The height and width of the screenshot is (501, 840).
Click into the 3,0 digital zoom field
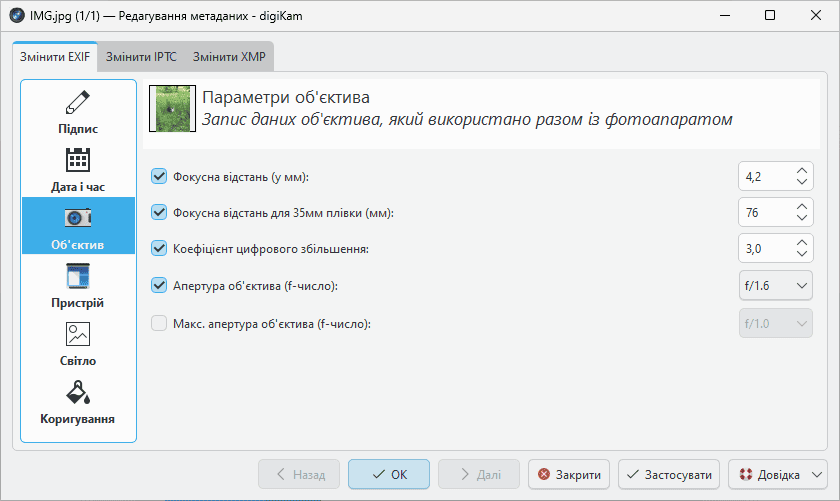(x=766, y=249)
